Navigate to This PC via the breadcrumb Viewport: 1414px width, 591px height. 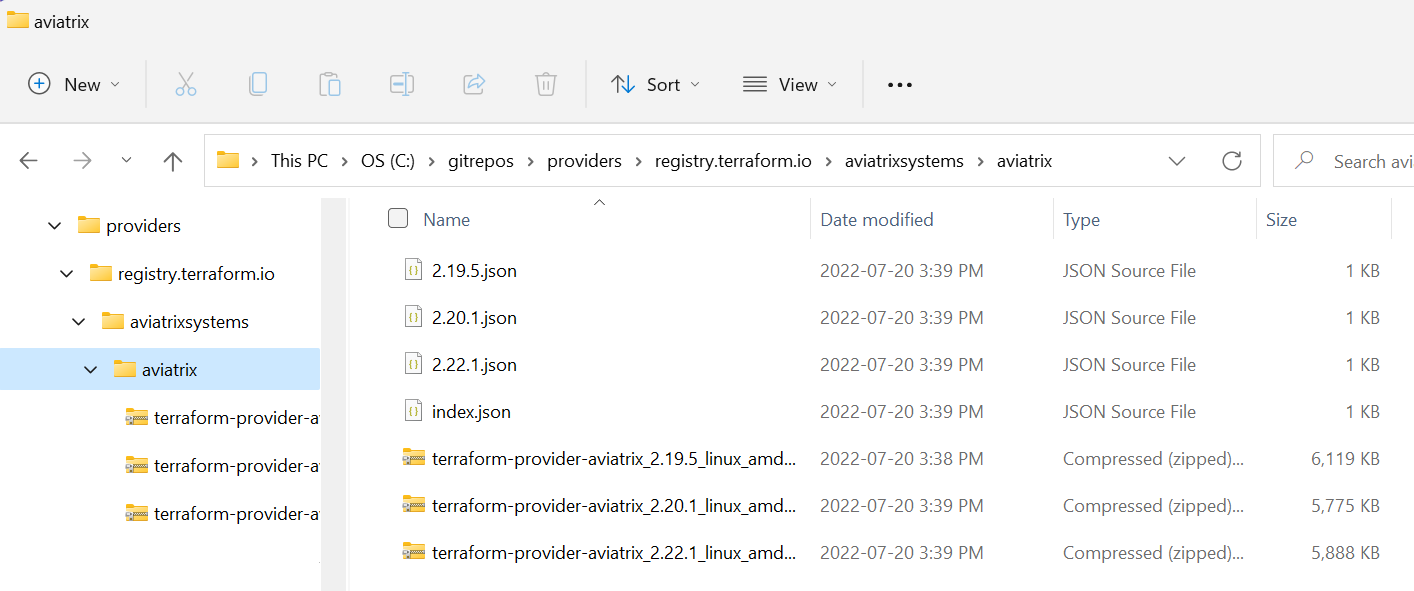(299, 160)
